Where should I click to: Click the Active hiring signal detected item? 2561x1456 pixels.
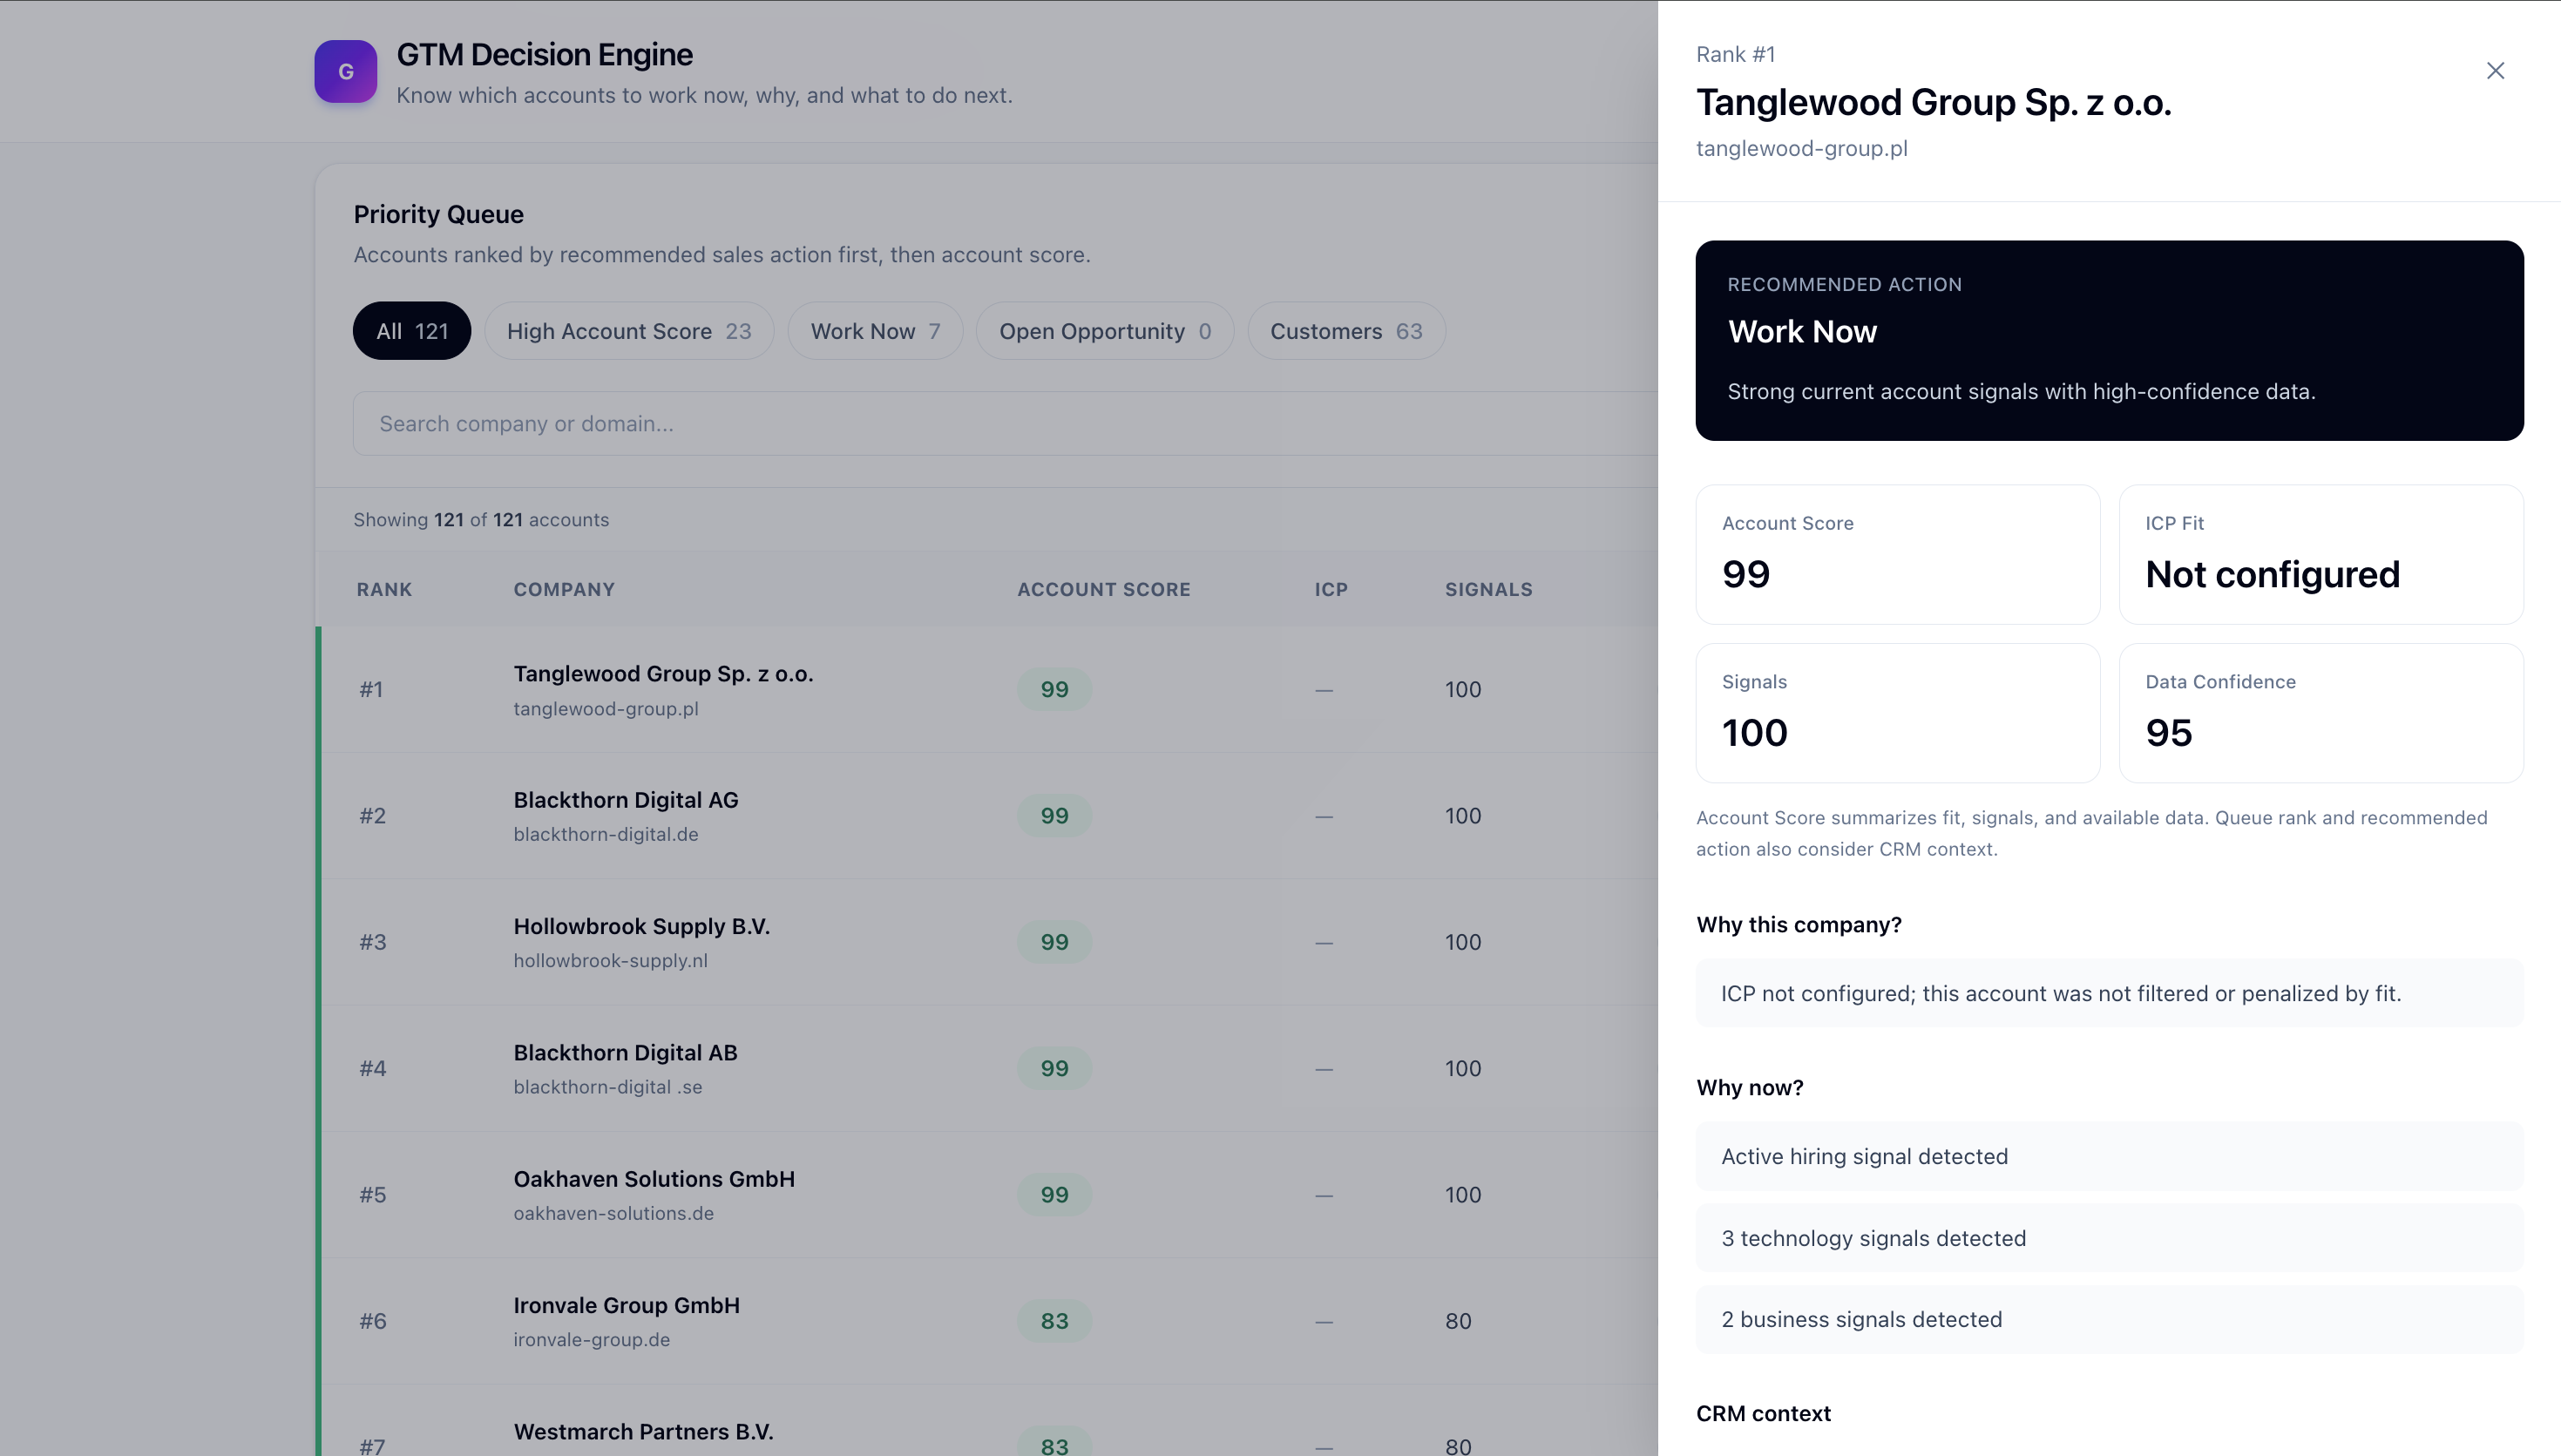2109,1156
